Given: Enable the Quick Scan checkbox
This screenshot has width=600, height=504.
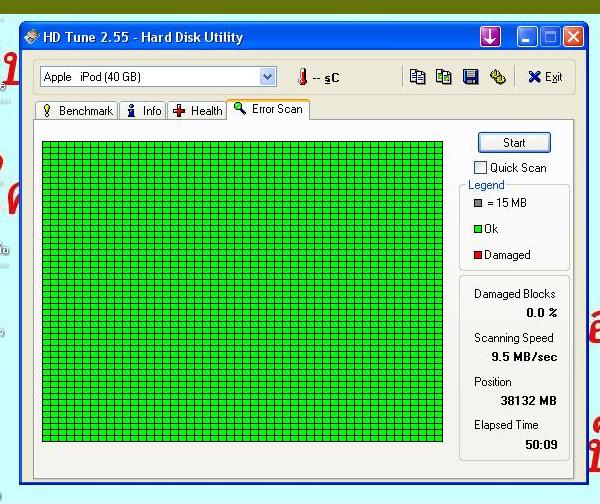Looking at the screenshot, I should pyautogui.click(x=481, y=168).
